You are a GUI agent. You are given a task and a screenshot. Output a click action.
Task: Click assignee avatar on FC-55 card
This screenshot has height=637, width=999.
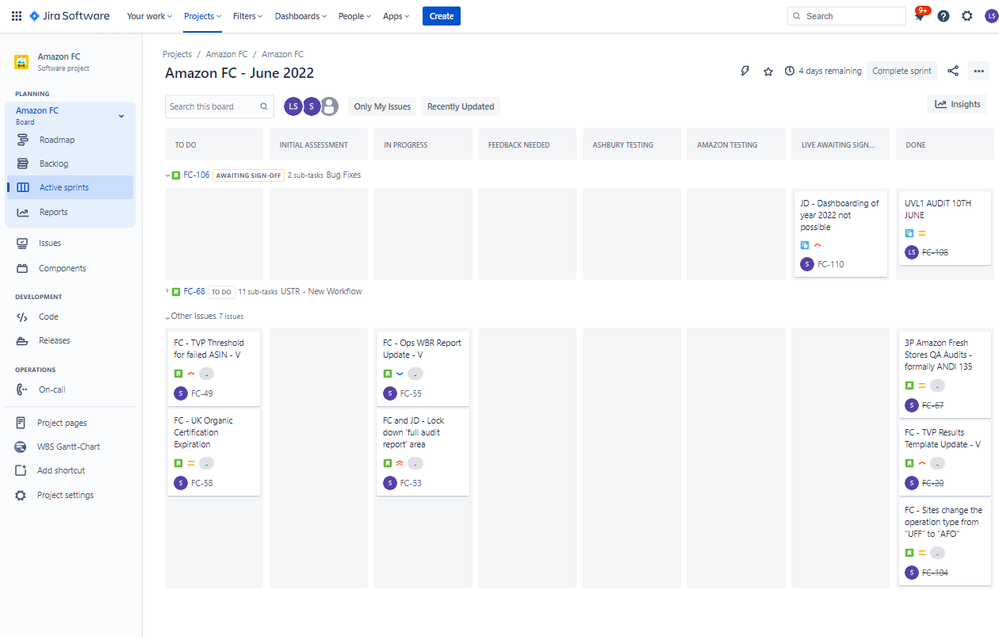[x=390, y=393]
